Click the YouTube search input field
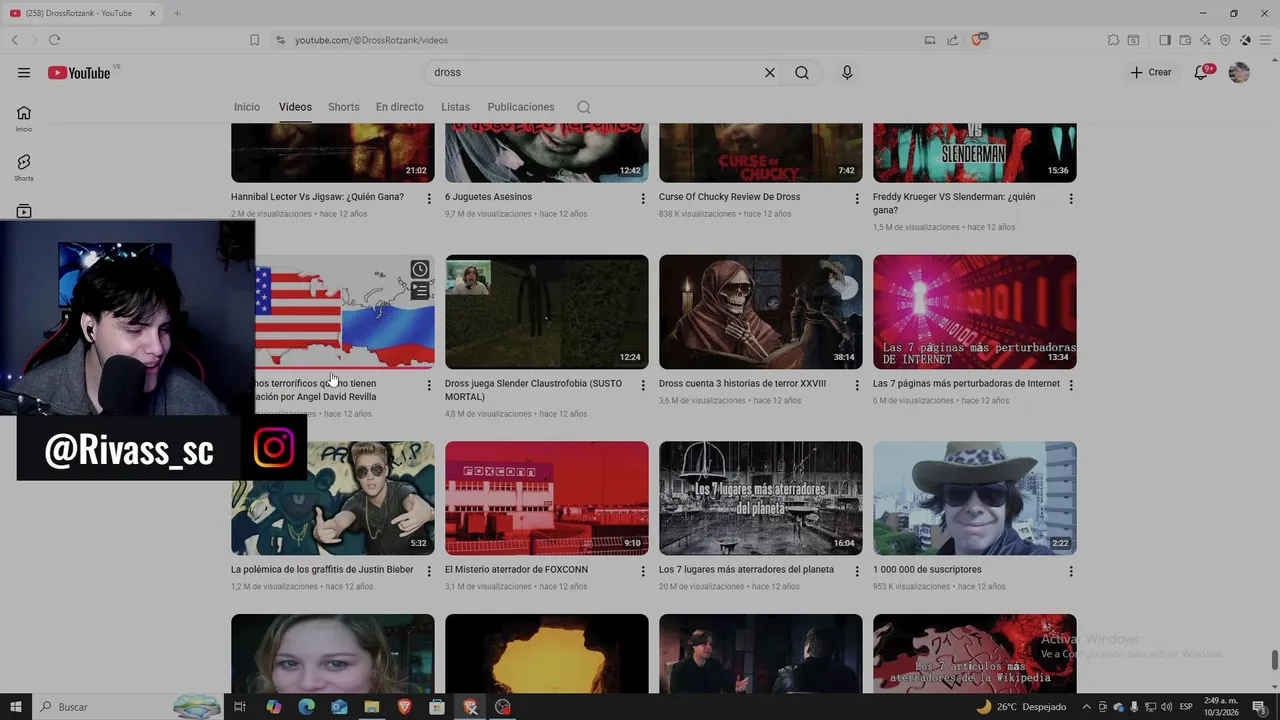This screenshot has height=720, width=1280. tap(595, 72)
